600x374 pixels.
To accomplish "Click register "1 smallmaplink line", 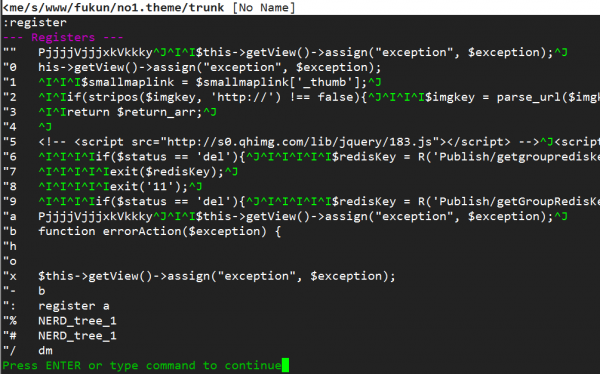I will 209,82.
